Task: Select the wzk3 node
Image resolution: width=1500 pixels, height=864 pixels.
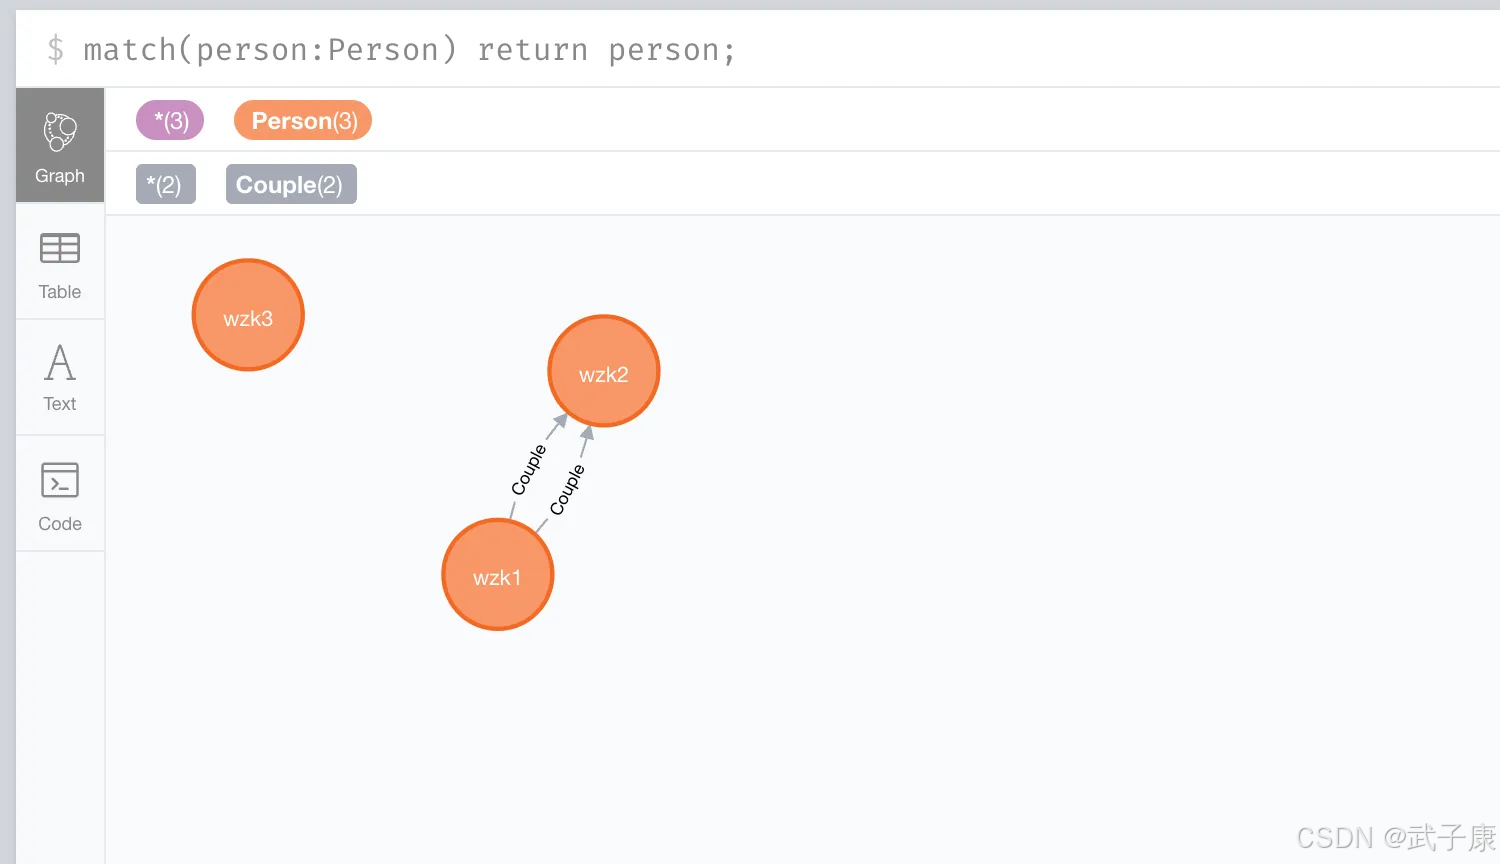Action: click(x=247, y=314)
